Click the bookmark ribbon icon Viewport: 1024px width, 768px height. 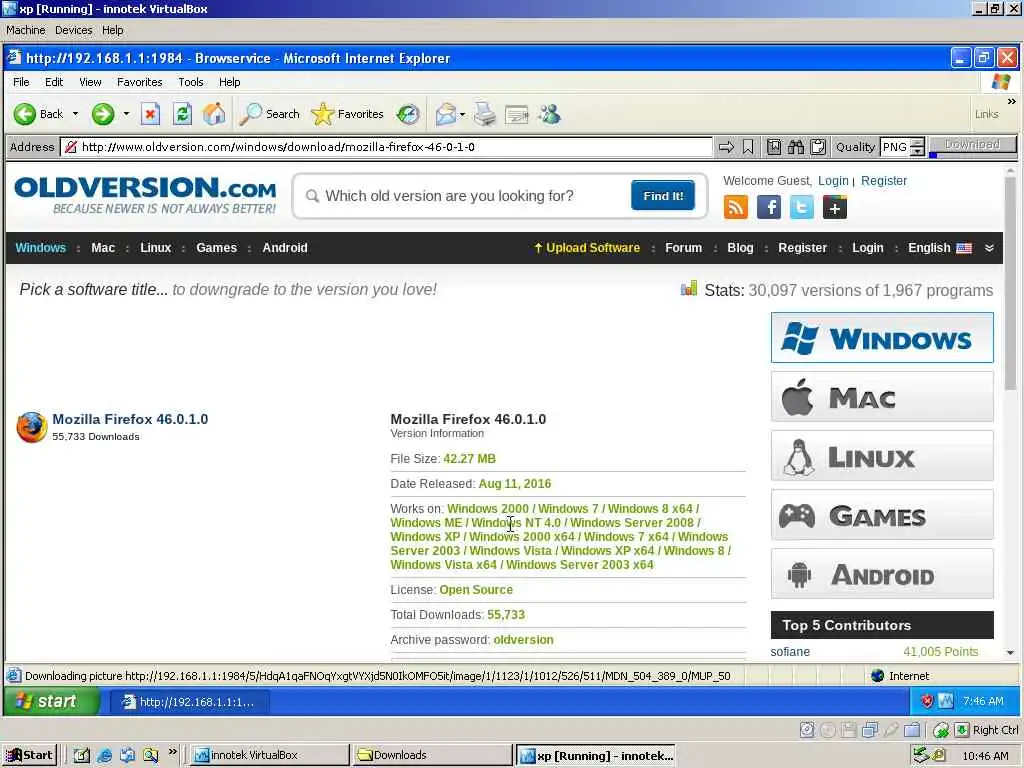[748, 147]
